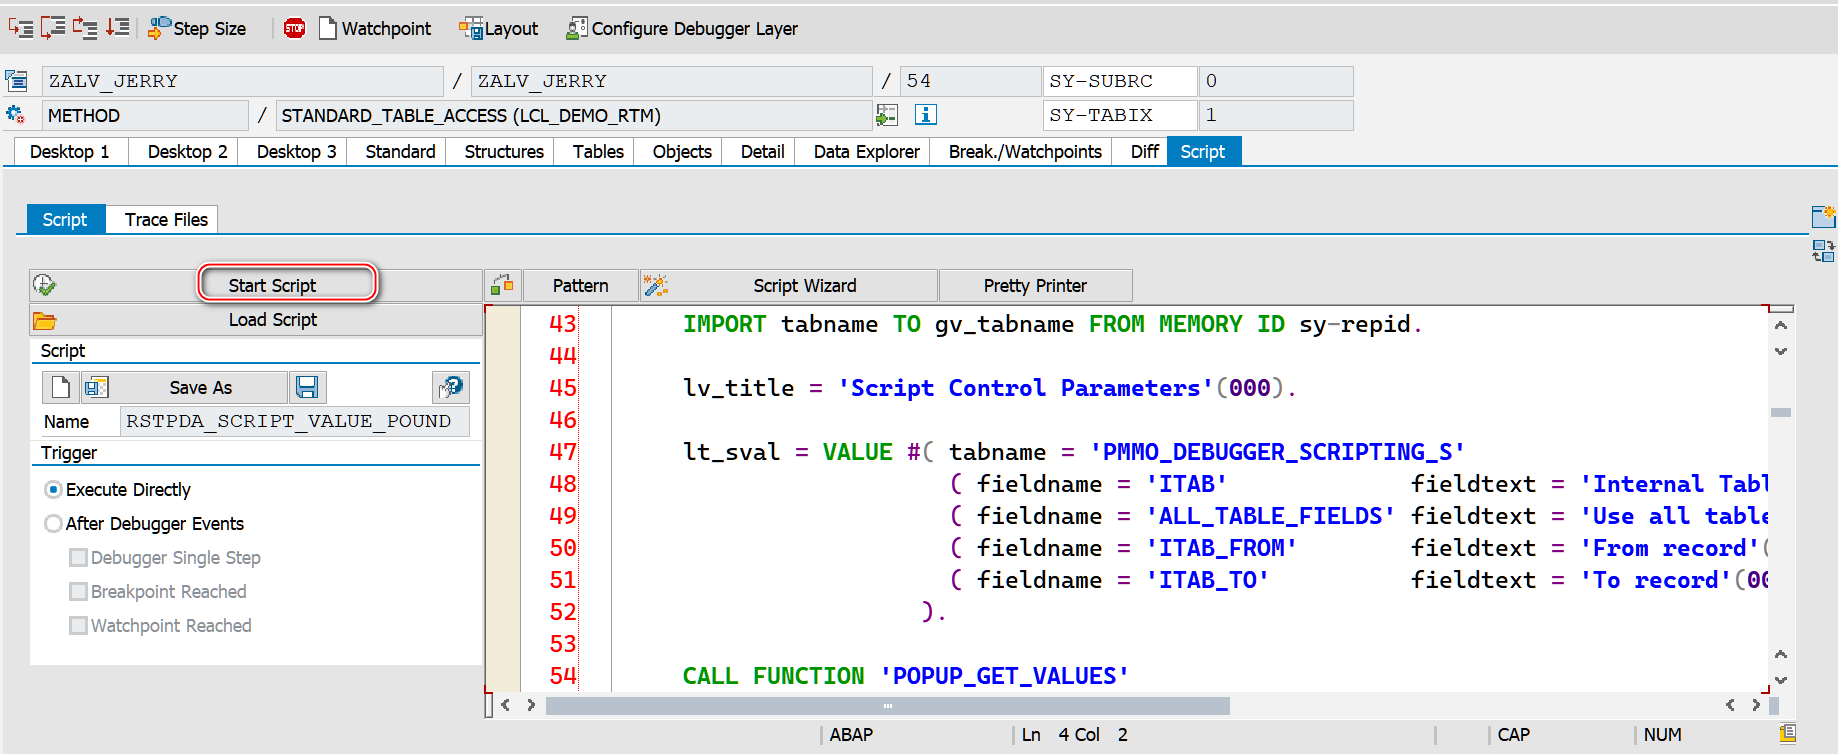Open the Detail tab
The image size is (1838, 754).
pyautogui.click(x=763, y=151)
